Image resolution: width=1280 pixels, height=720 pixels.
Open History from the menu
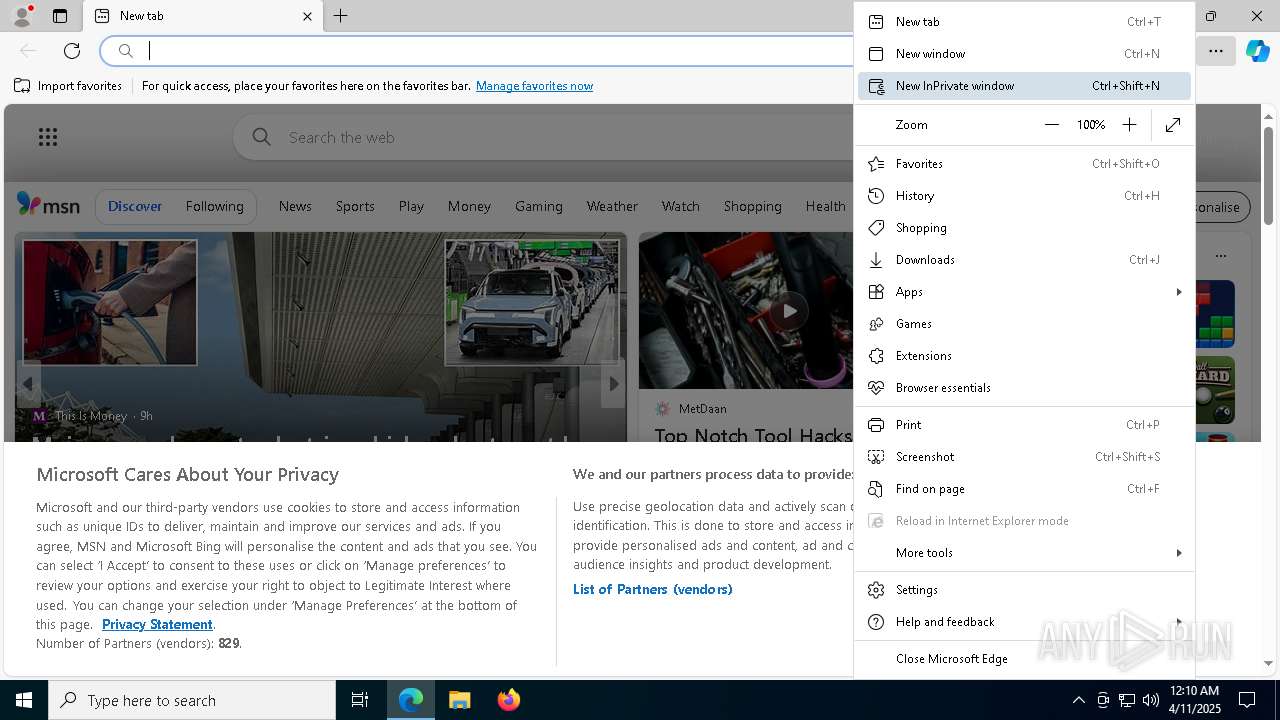(x=1024, y=196)
